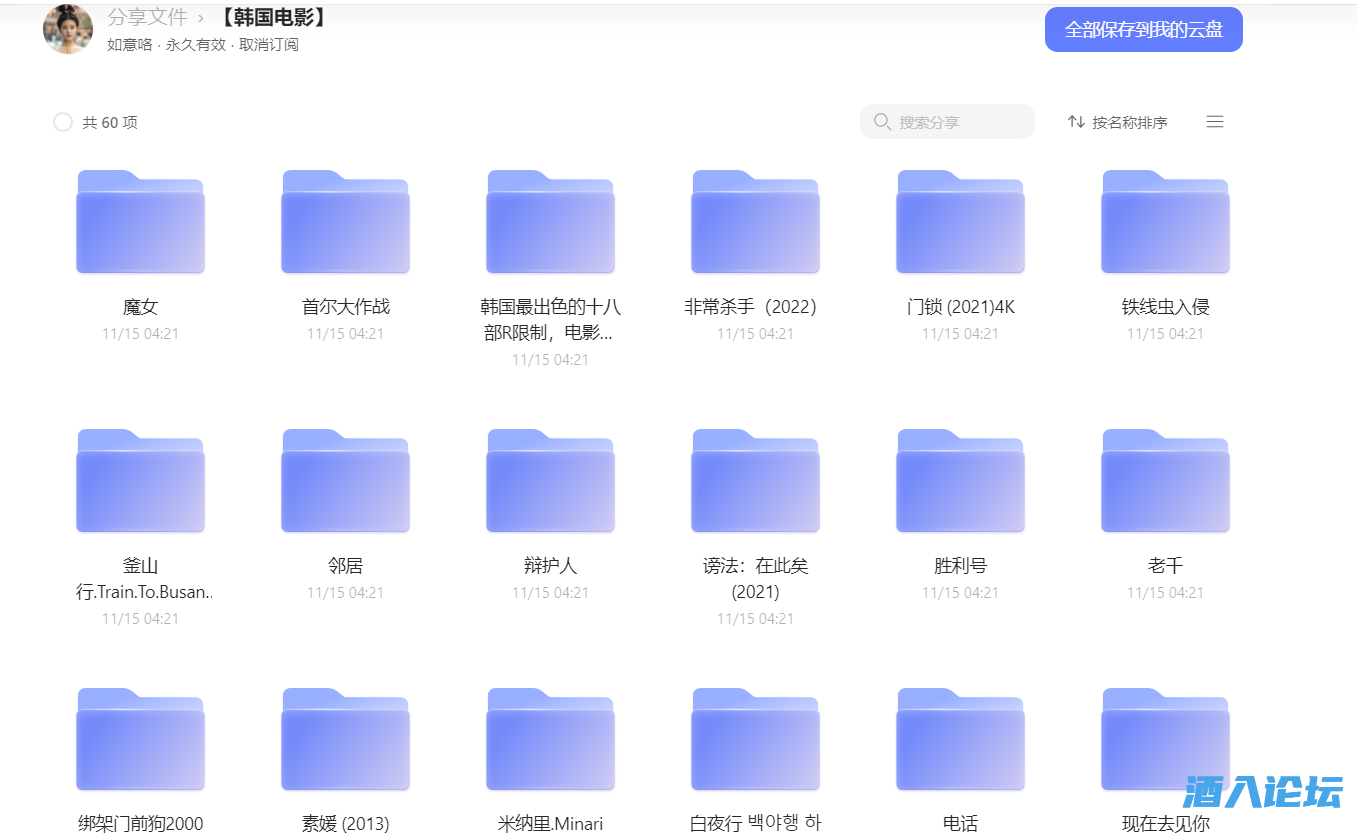Switch to list view with the layout icon
Image resolution: width=1357 pixels, height=834 pixels.
(x=1214, y=121)
